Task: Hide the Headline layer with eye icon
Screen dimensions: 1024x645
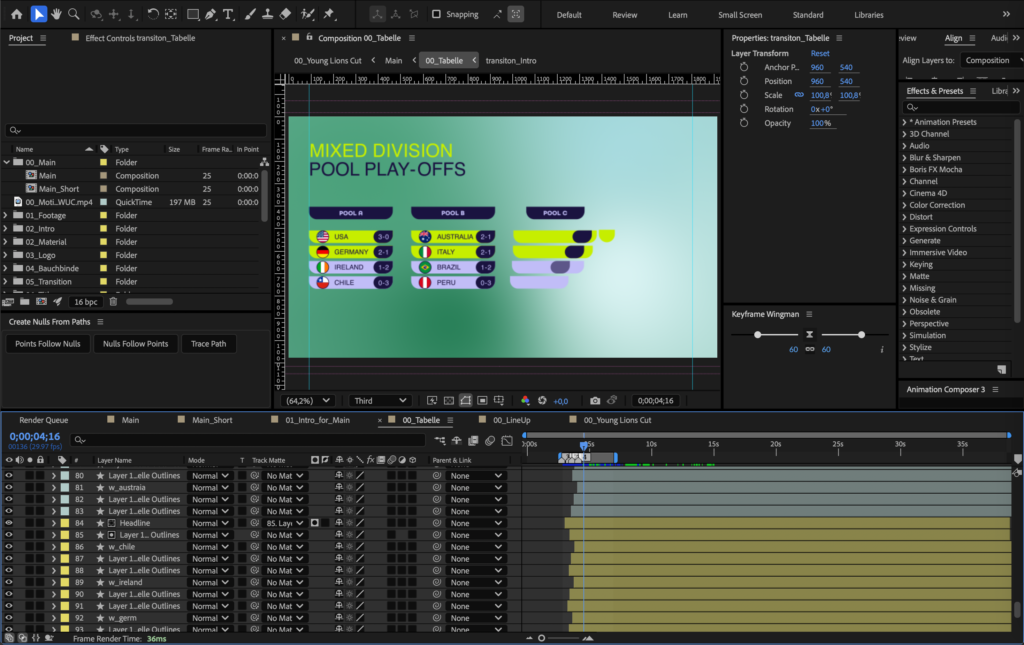Action: click(9, 523)
